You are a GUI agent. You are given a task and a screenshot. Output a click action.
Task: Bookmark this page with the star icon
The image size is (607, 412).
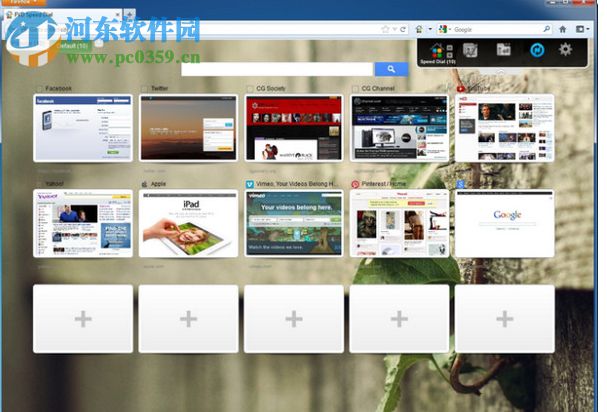[385, 29]
